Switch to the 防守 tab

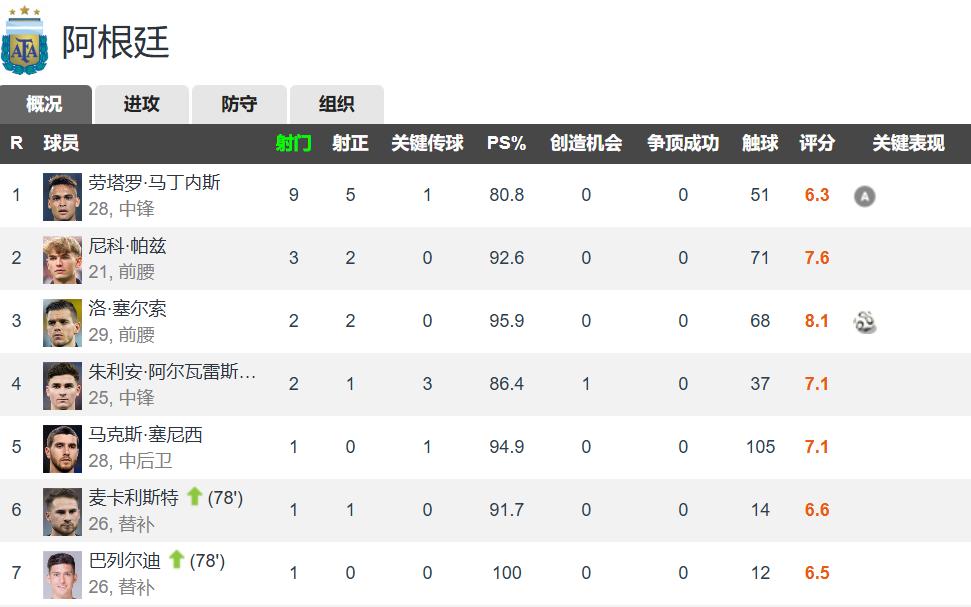pyautogui.click(x=239, y=104)
